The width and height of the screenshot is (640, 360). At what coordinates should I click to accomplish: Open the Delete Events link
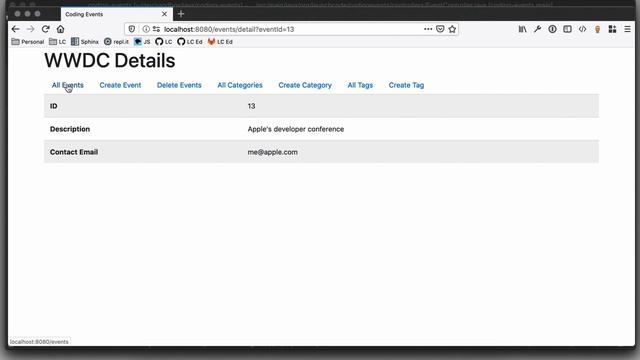coord(179,85)
